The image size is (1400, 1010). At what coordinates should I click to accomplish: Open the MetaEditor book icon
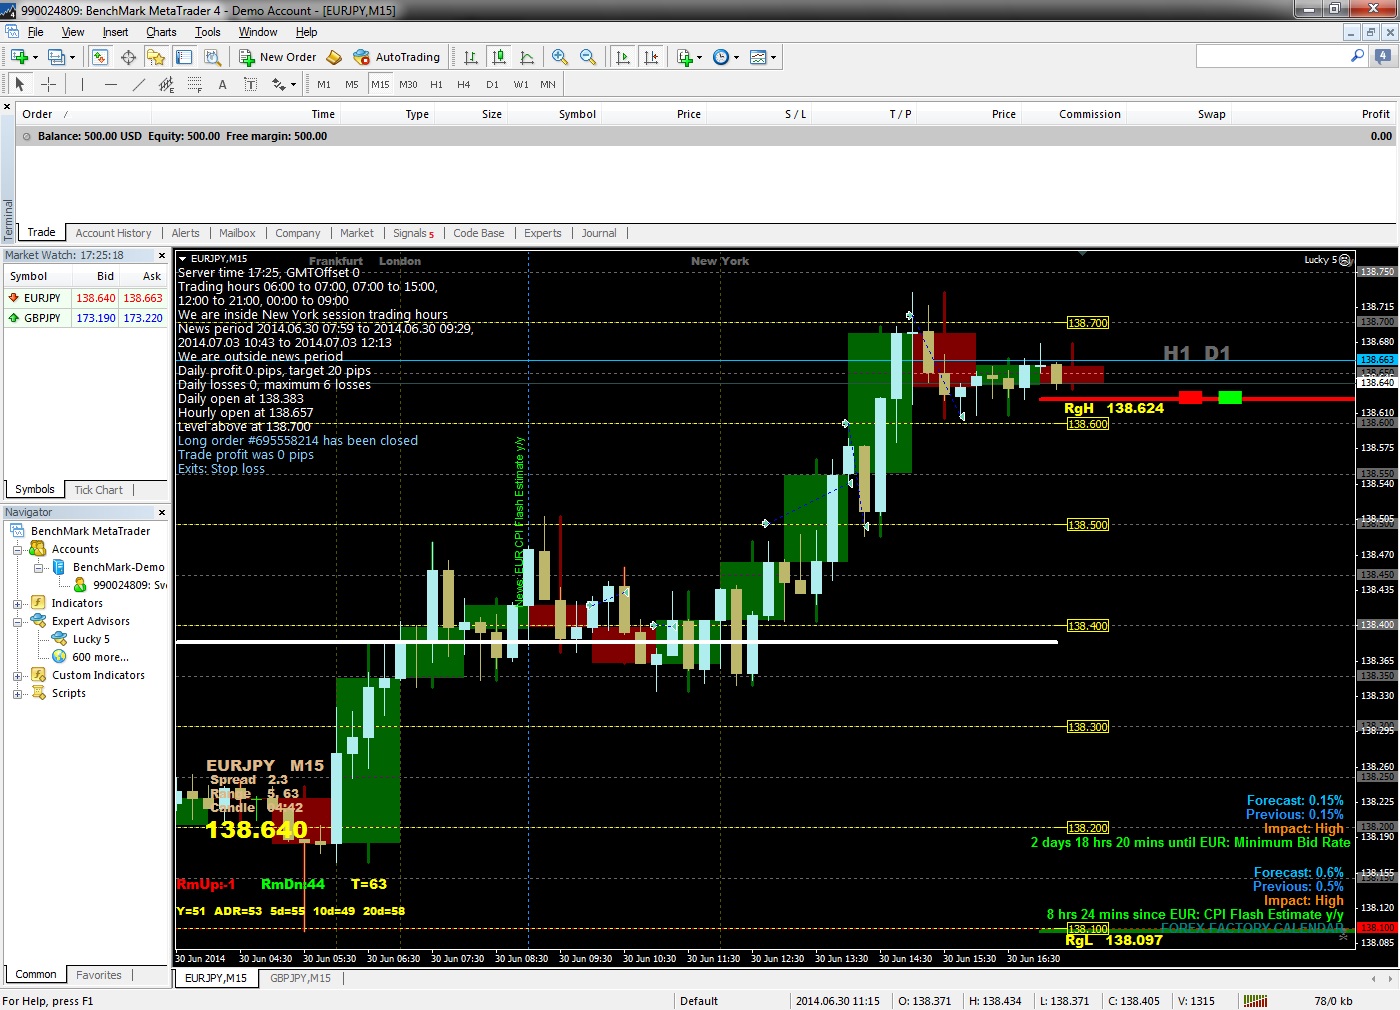coord(334,57)
